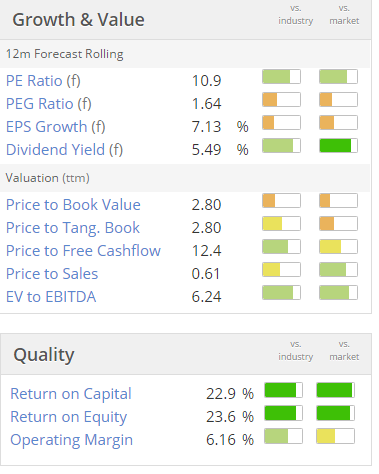Click the EPS Growth (f) link
Viewport: 379px width, 474px height.
[x=56, y=127]
